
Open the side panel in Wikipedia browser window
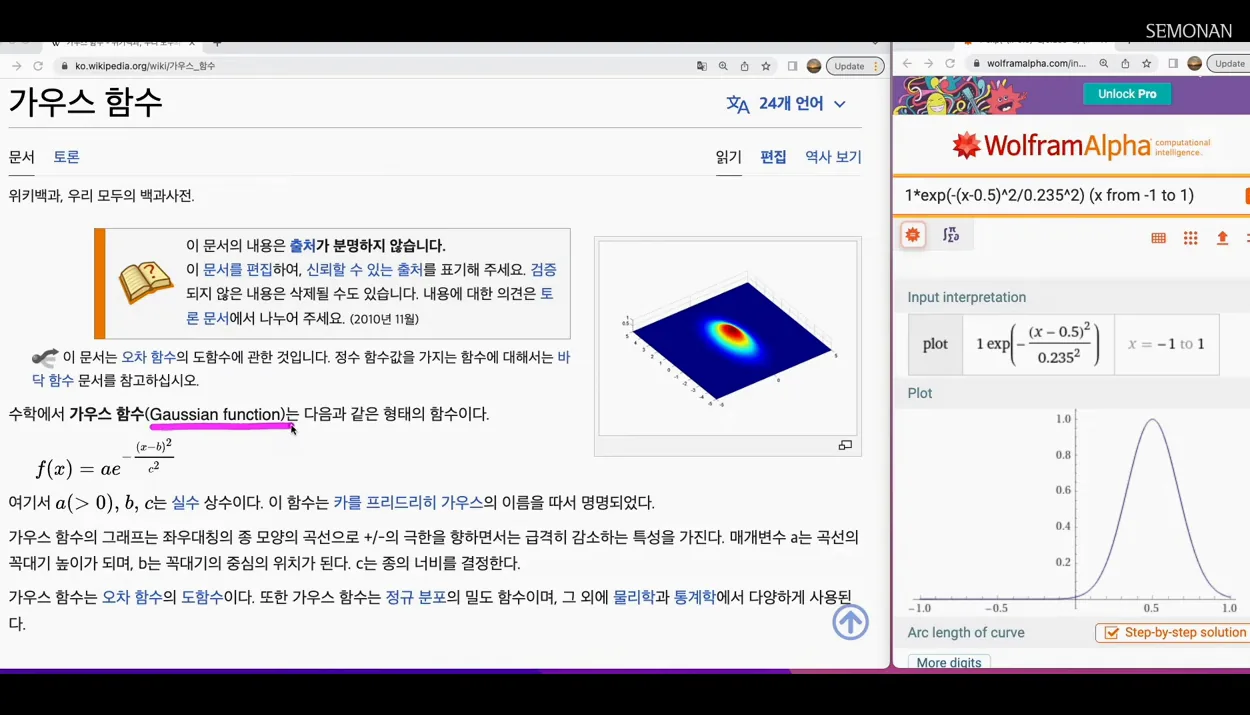click(792, 66)
